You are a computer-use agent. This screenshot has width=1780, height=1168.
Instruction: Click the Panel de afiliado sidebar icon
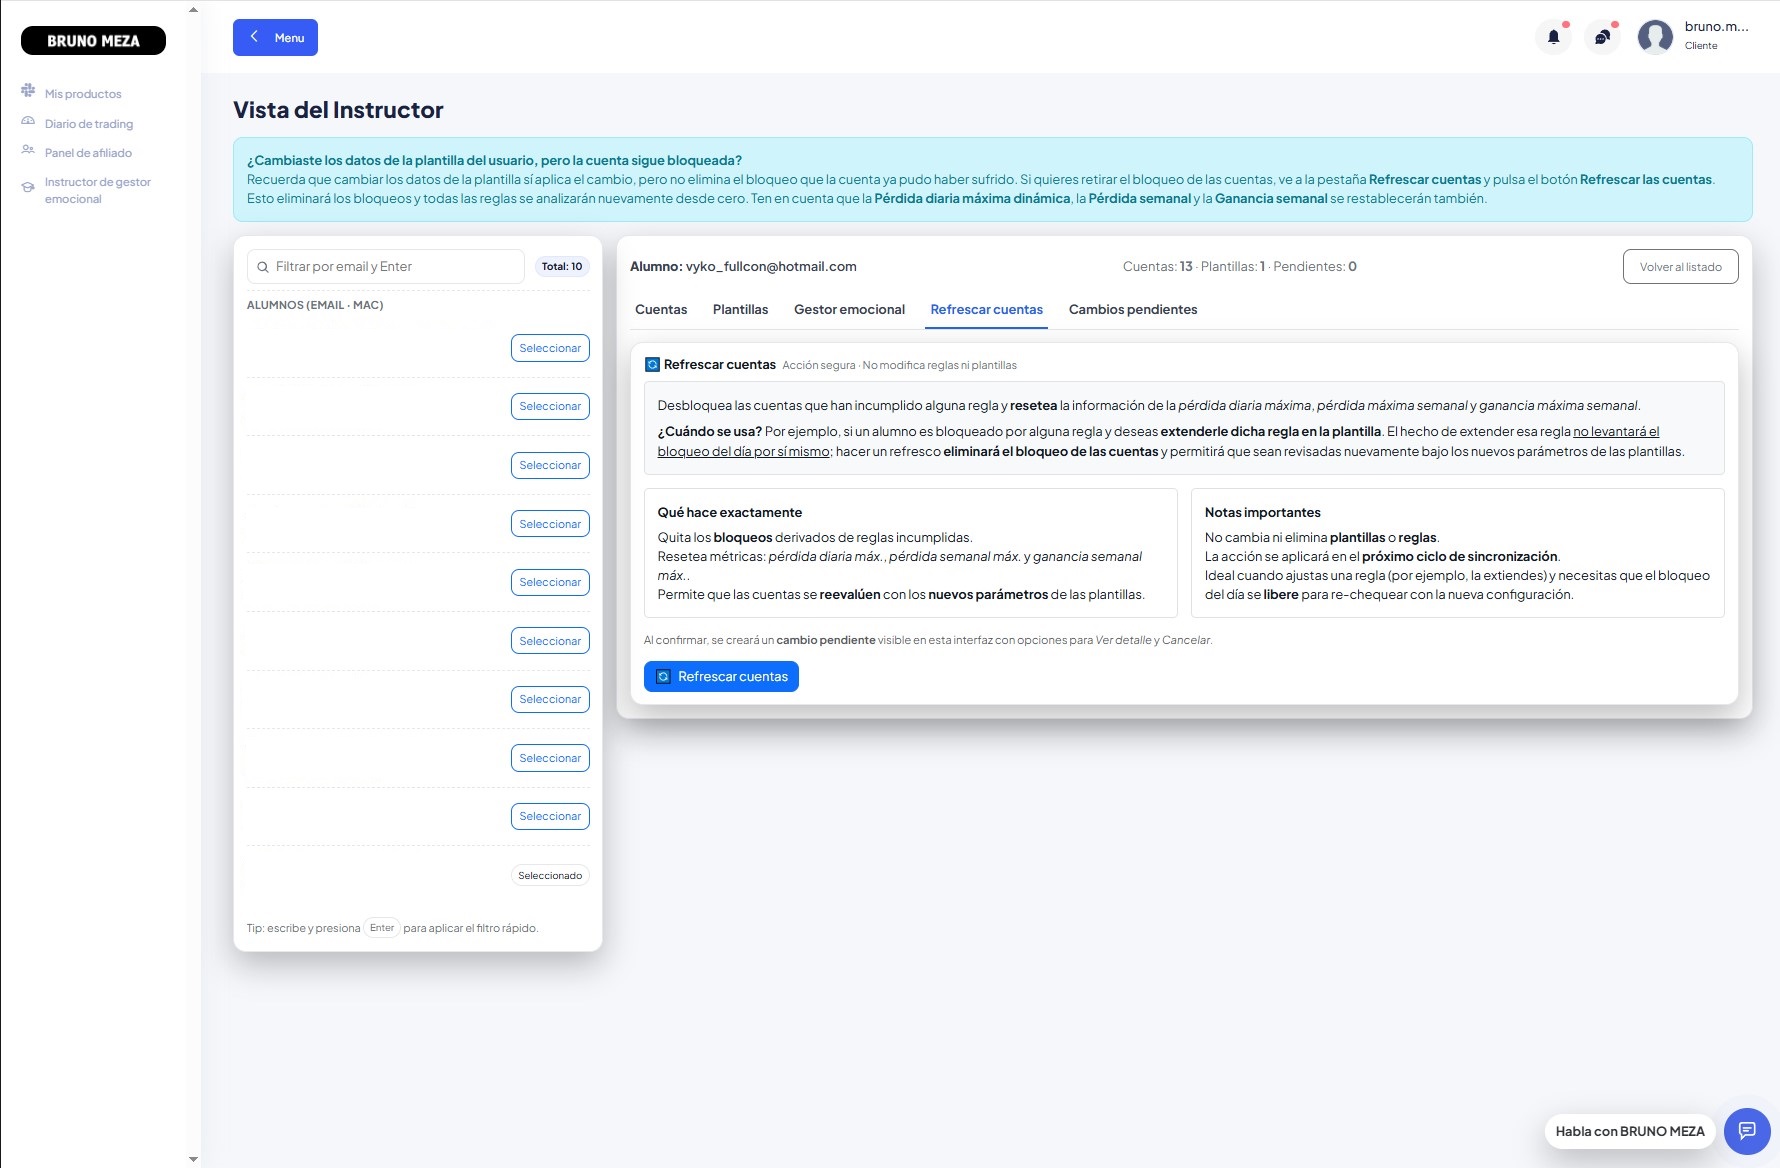point(28,151)
